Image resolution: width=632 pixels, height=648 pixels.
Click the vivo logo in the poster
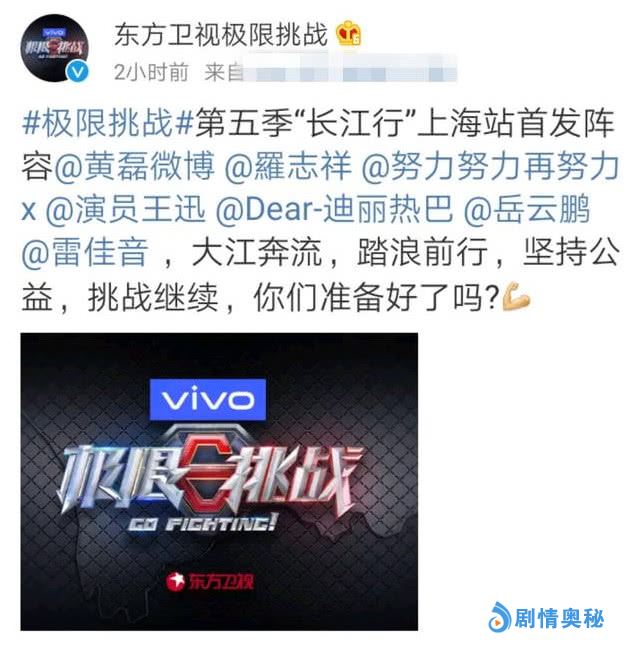pos(207,399)
